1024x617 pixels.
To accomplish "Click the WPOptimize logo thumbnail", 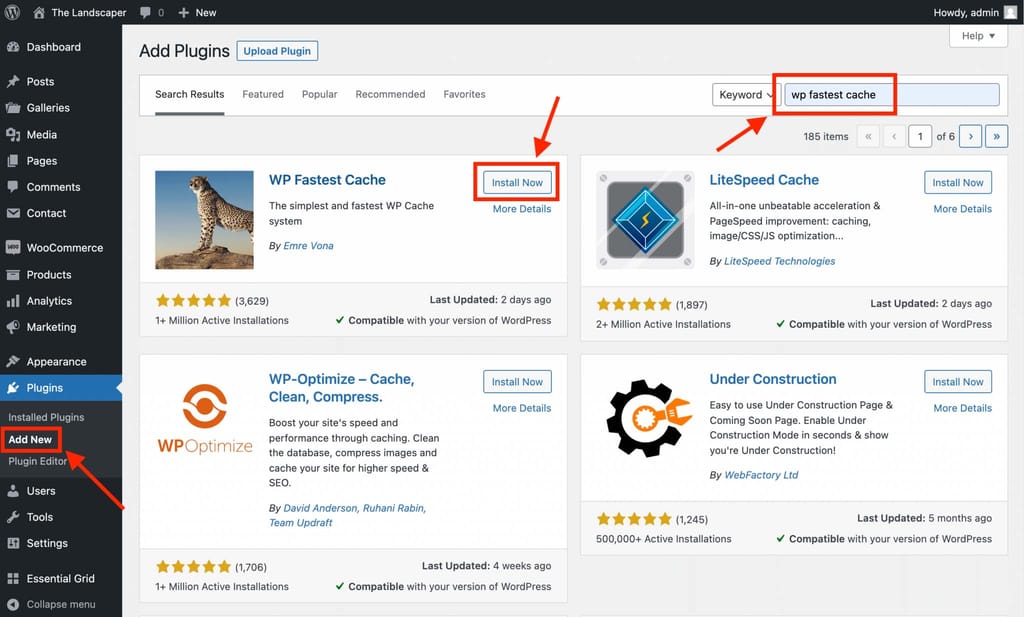I will point(204,419).
